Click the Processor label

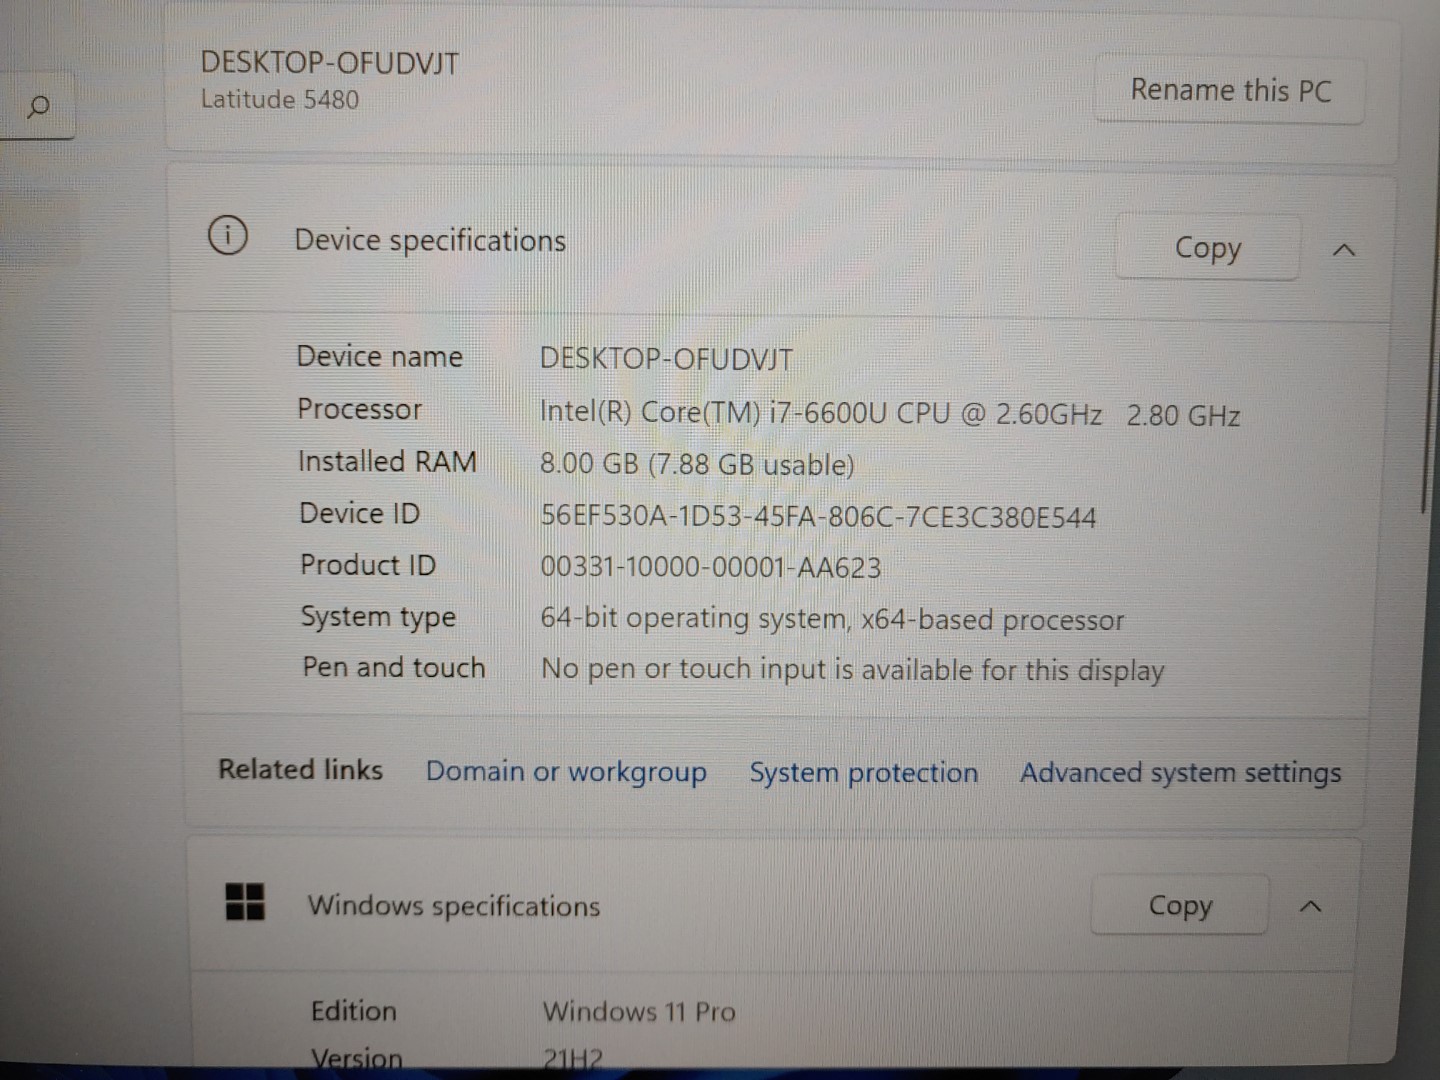360,409
